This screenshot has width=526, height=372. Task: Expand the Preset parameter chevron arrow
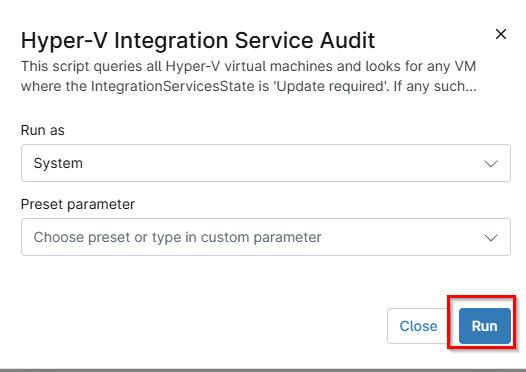[491, 238]
